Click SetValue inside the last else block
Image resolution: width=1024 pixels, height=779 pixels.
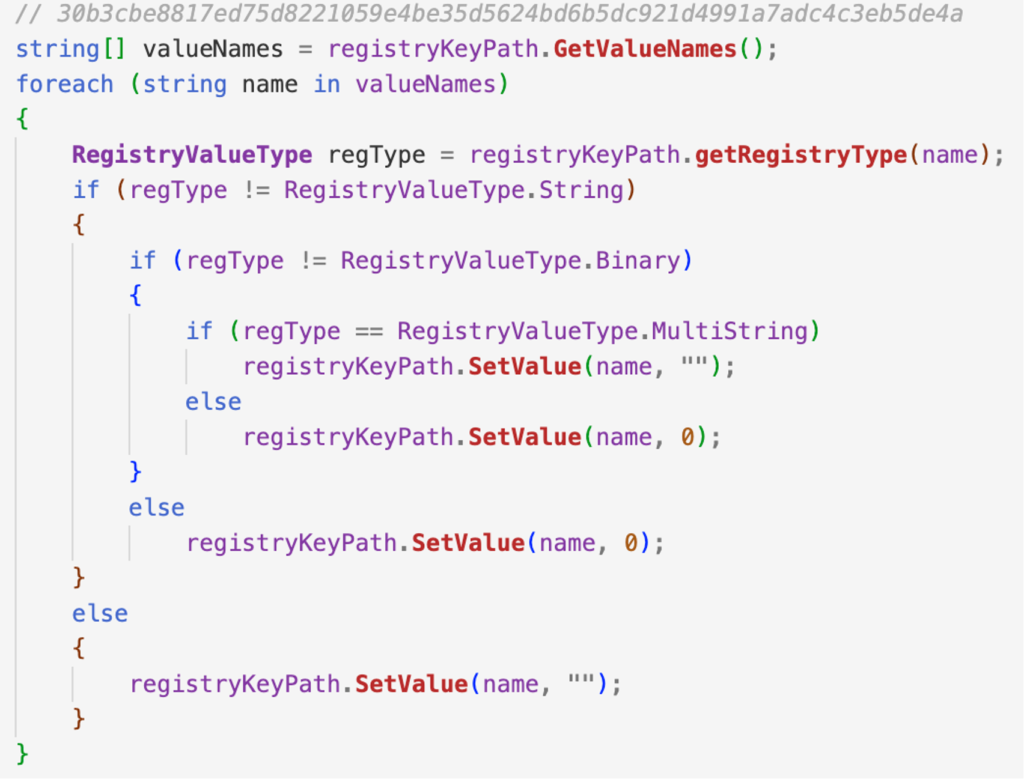click(x=412, y=684)
